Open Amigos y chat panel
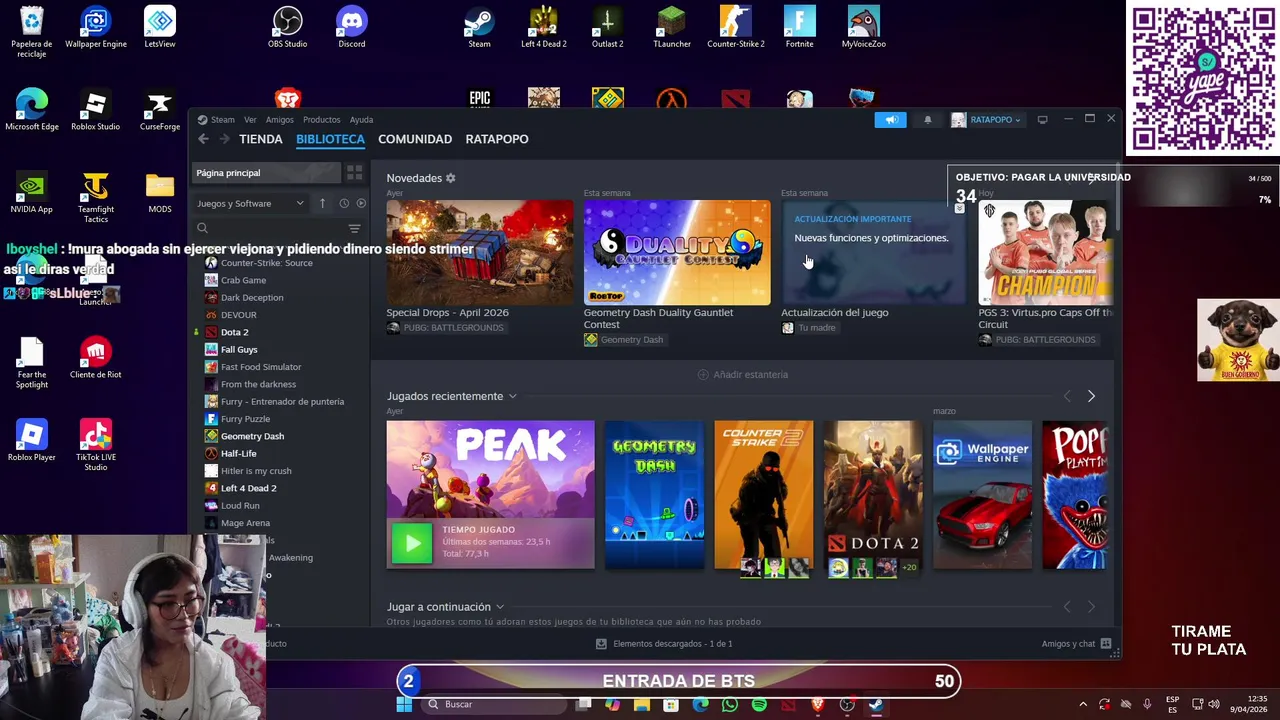The height and width of the screenshot is (720, 1280). pyautogui.click(x=1076, y=644)
